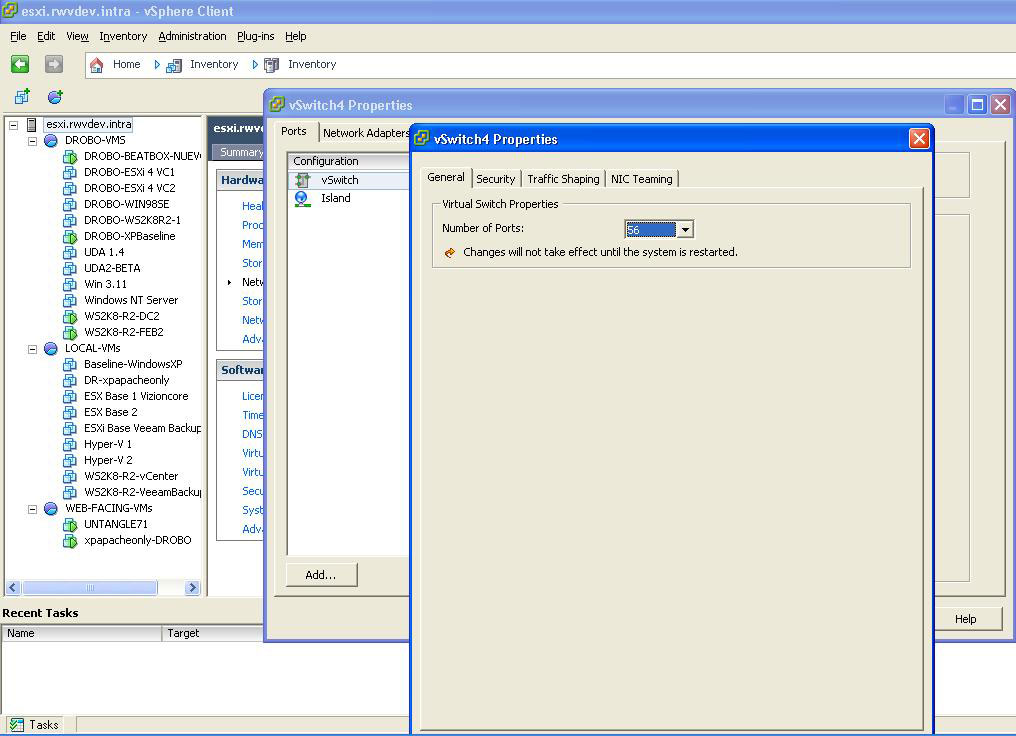Image resolution: width=1016 pixels, height=736 pixels.
Task: Open the NIC Teaming tab
Action: [x=641, y=179]
